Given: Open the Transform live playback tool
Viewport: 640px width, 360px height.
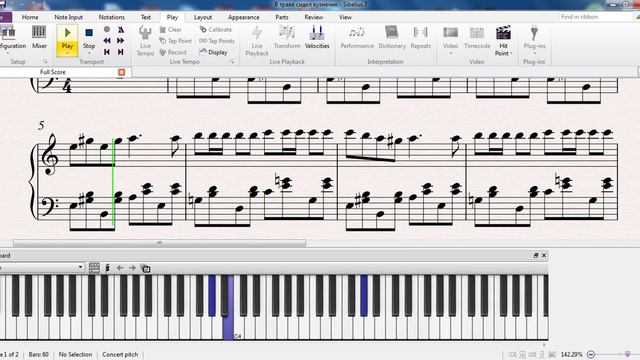Looking at the screenshot, I should tap(287, 38).
